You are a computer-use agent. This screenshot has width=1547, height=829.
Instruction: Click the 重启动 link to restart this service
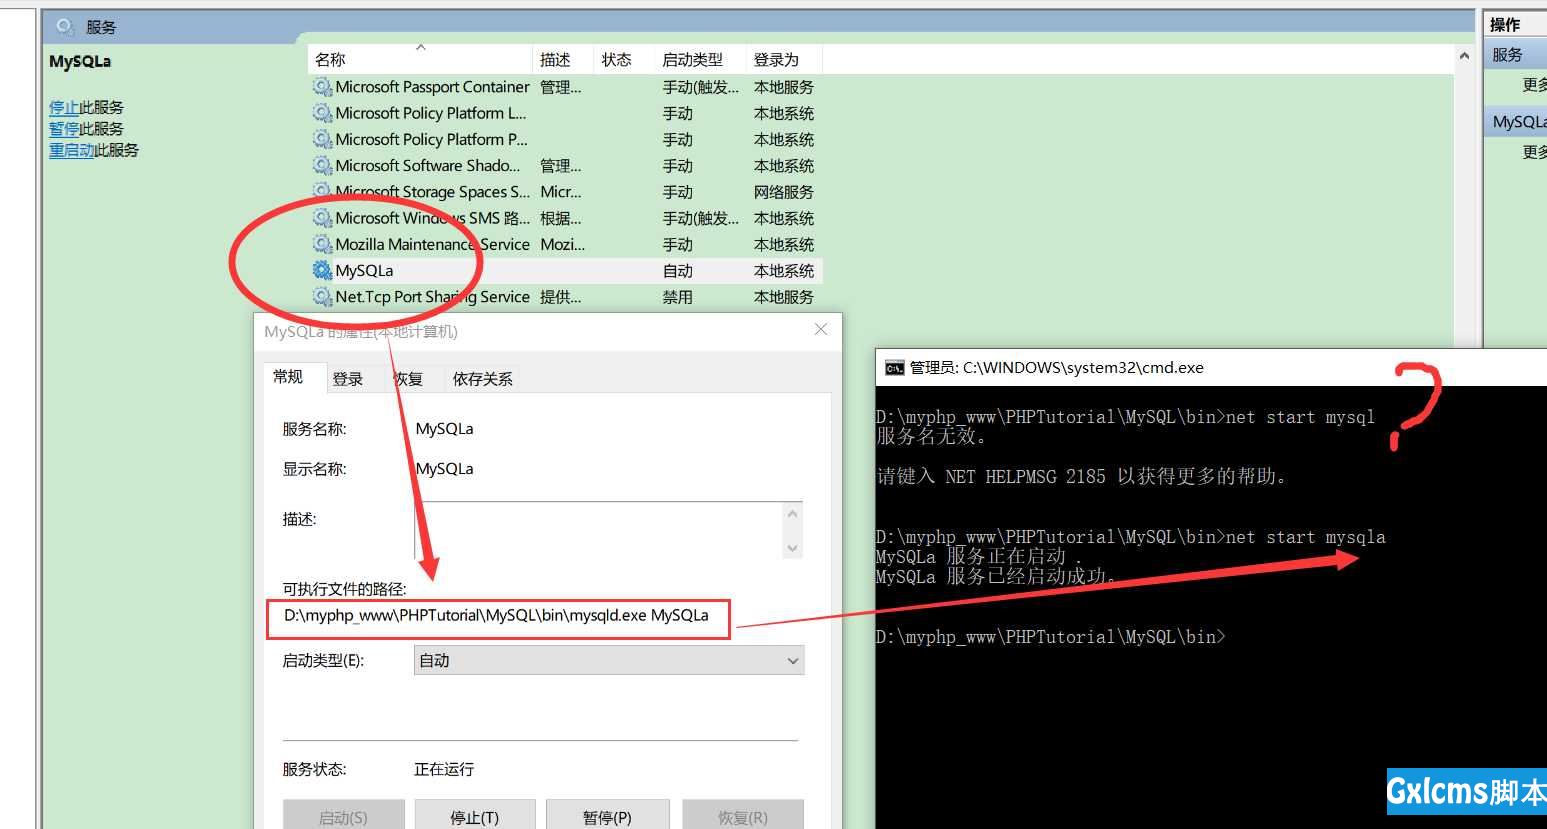coord(72,150)
